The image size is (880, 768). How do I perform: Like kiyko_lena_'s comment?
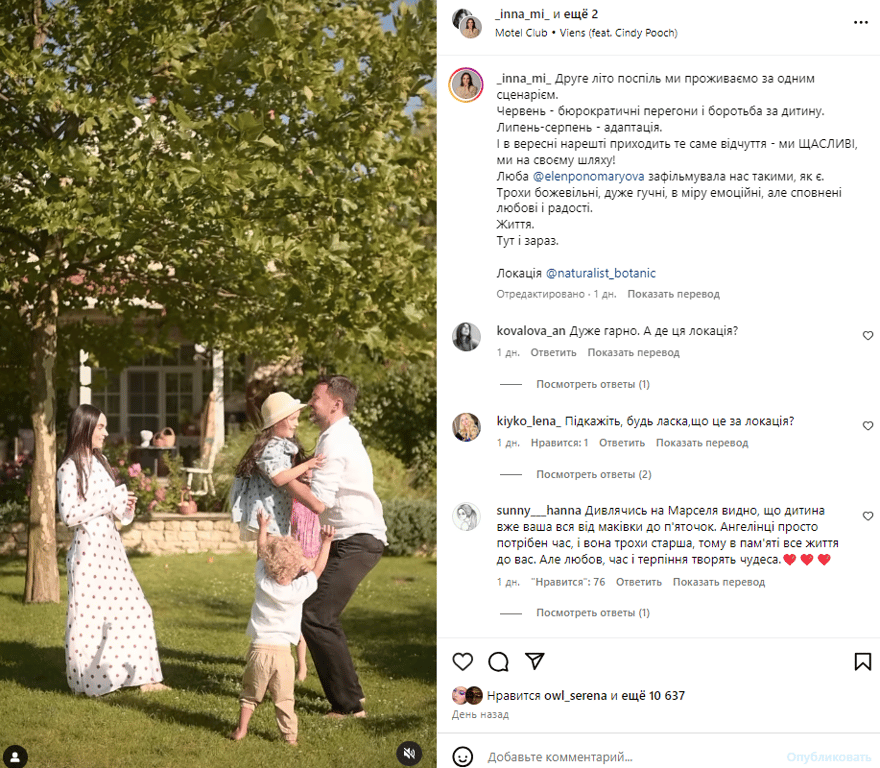(868, 426)
